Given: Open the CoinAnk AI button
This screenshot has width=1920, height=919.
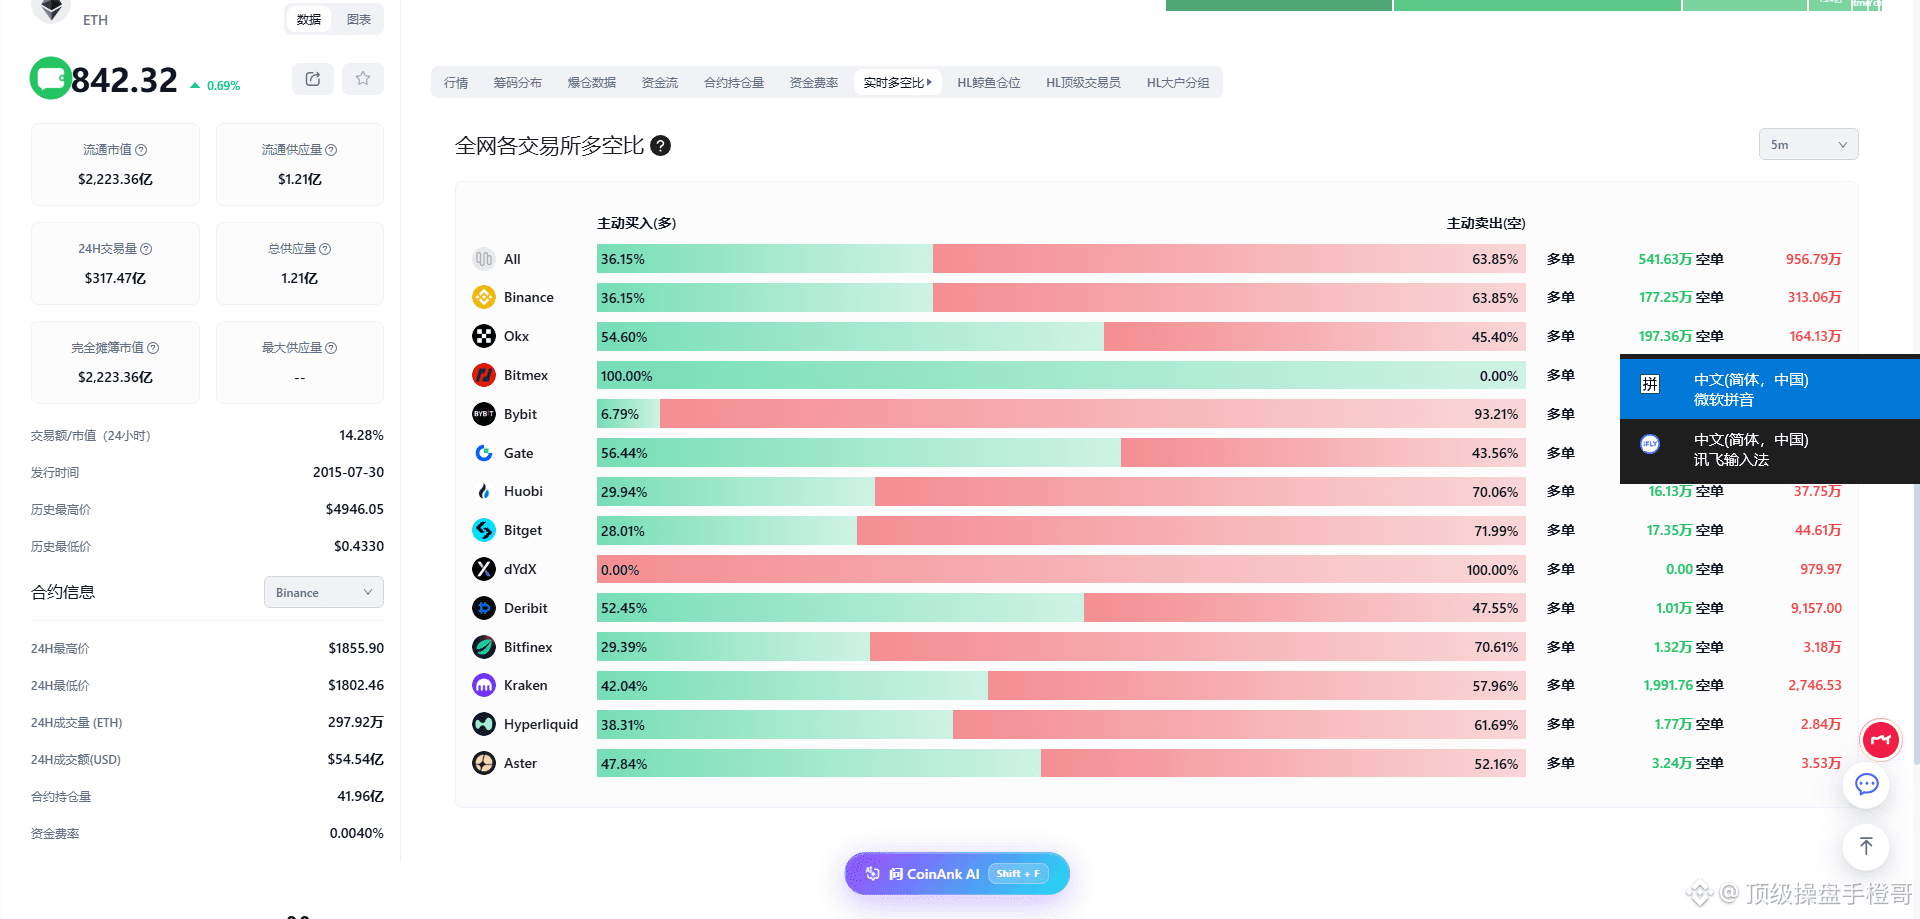Looking at the screenshot, I should click(957, 874).
